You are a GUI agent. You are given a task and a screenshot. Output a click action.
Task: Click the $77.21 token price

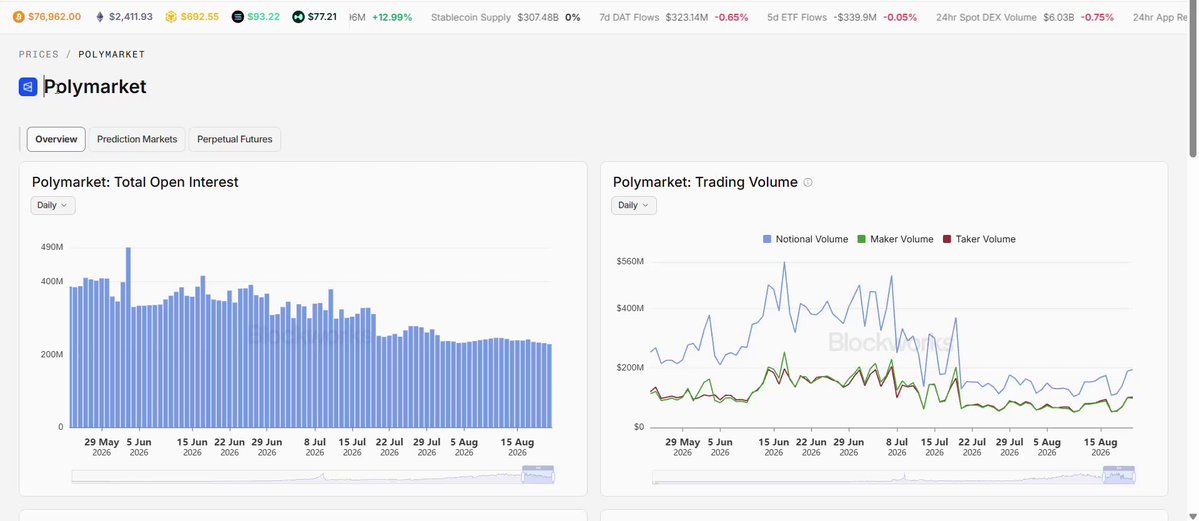pyautogui.click(x=322, y=17)
